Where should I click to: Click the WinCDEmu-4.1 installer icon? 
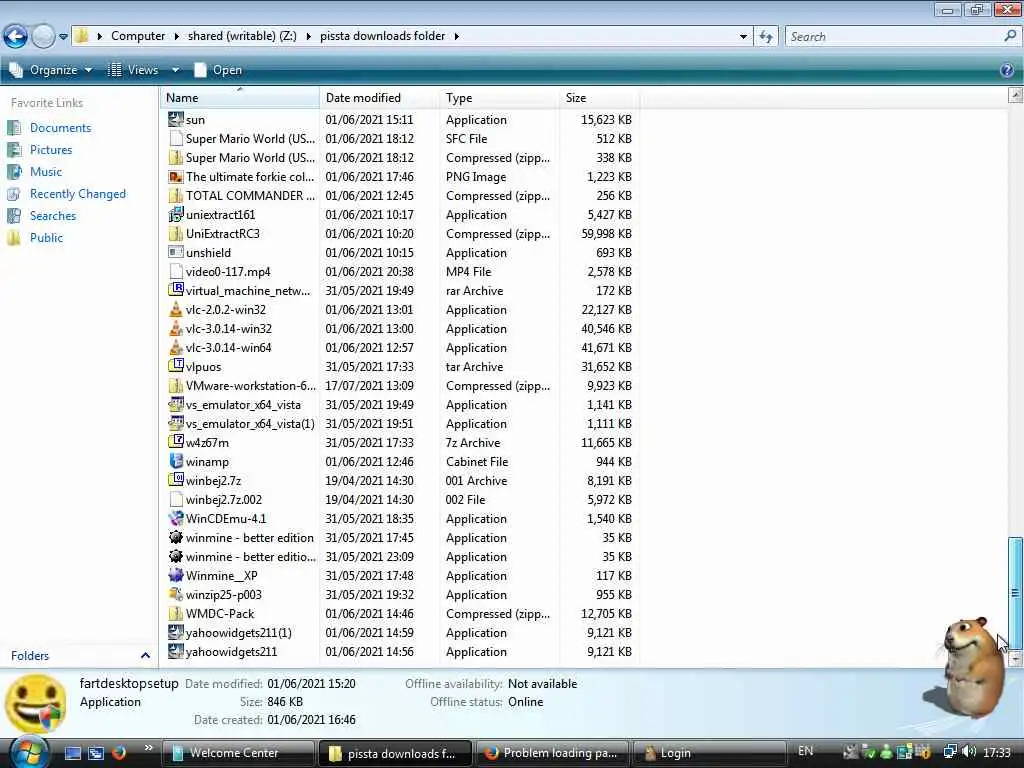(176, 518)
